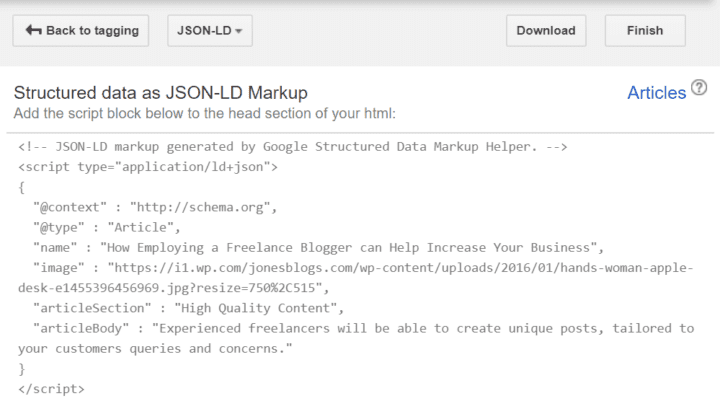This screenshot has width=720, height=414.
Task: Open the JSON-LD format dropdown
Action: pos(209,31)
